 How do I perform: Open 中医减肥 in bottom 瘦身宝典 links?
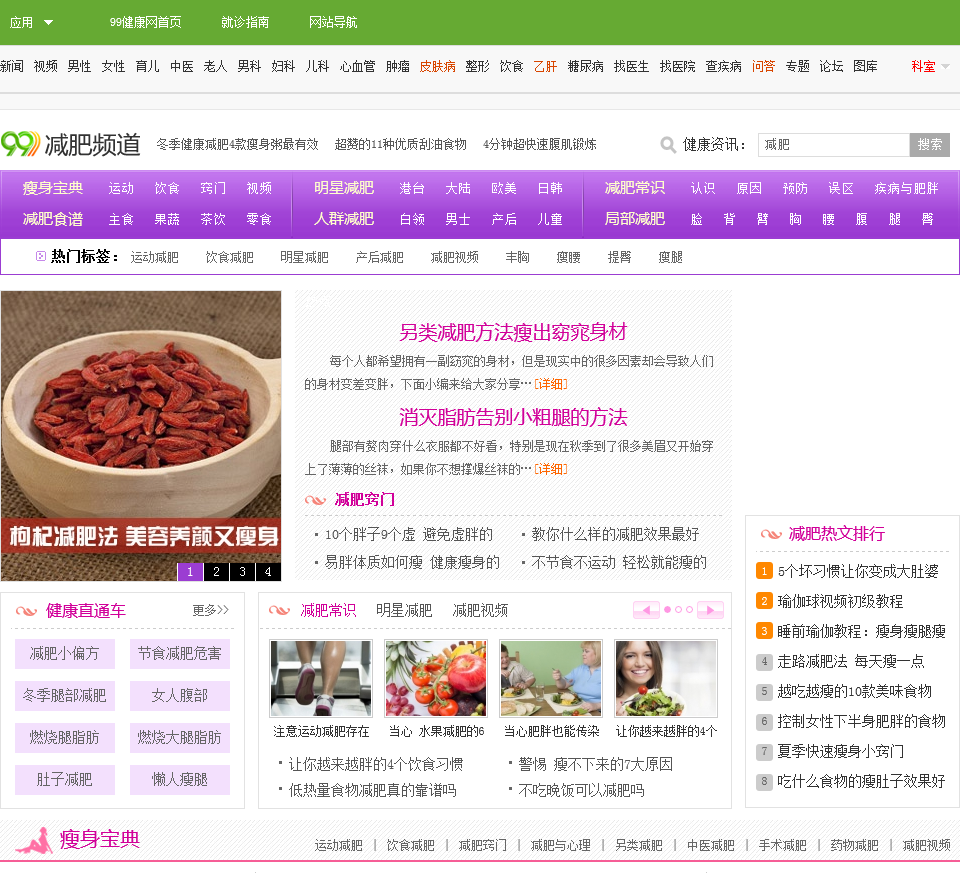tap(710, 845)
